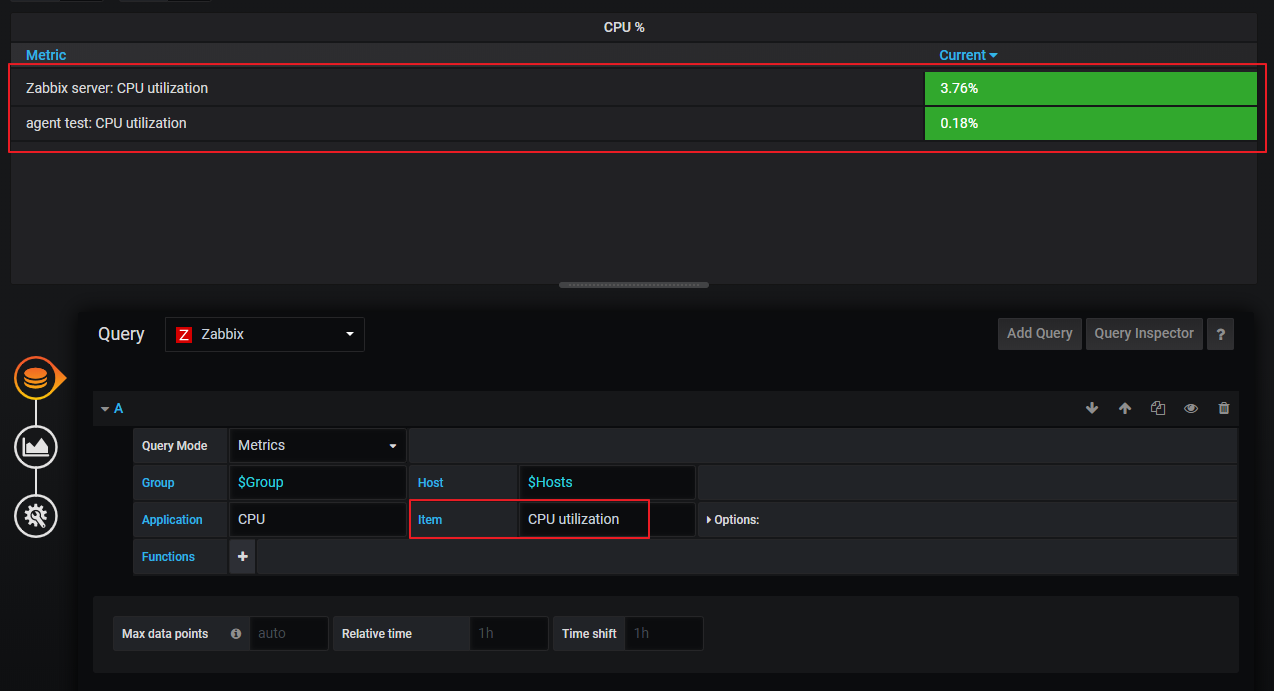Click the Max data points info icon
1274x691 pixels.
click(236, 634)
